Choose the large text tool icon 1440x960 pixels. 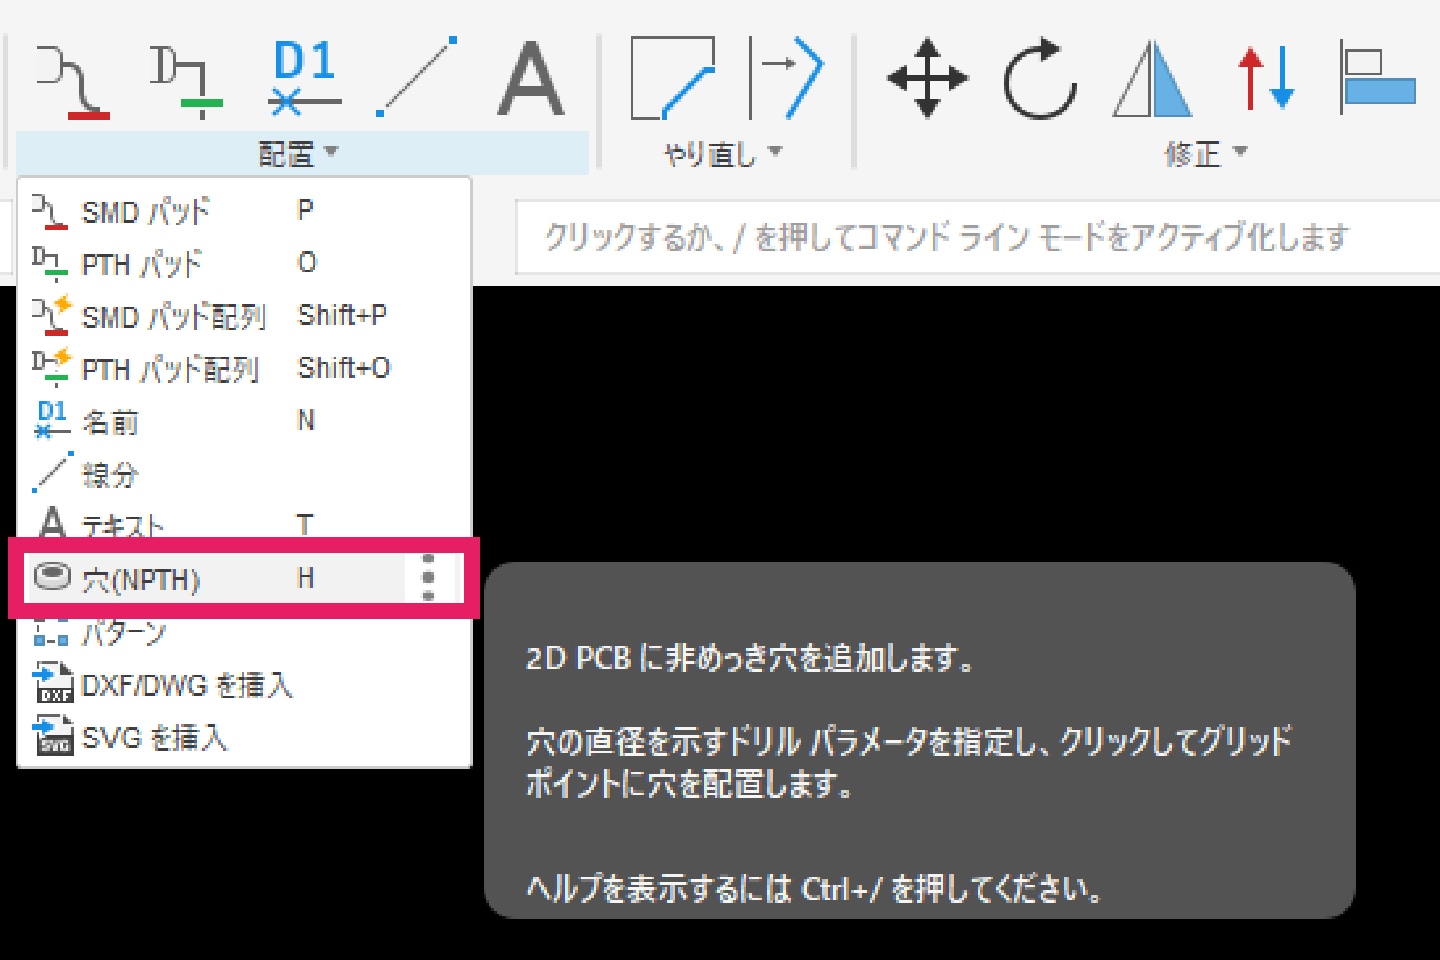(x=530, y=80)
